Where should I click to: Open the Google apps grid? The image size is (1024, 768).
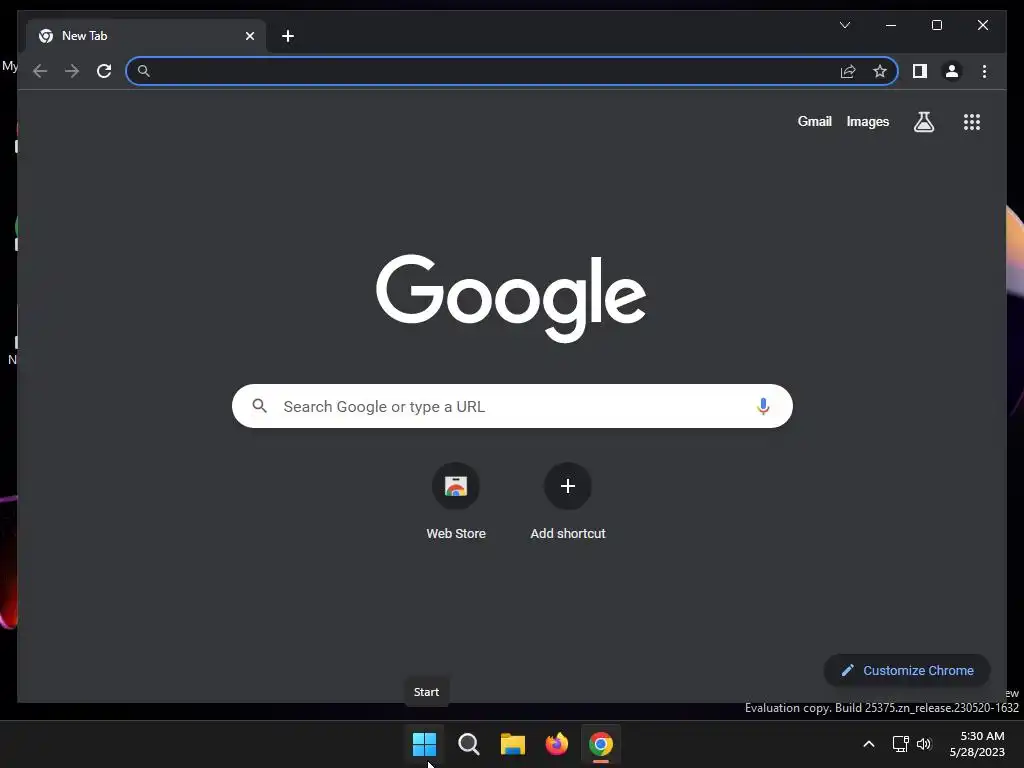[x=972, y=121]
